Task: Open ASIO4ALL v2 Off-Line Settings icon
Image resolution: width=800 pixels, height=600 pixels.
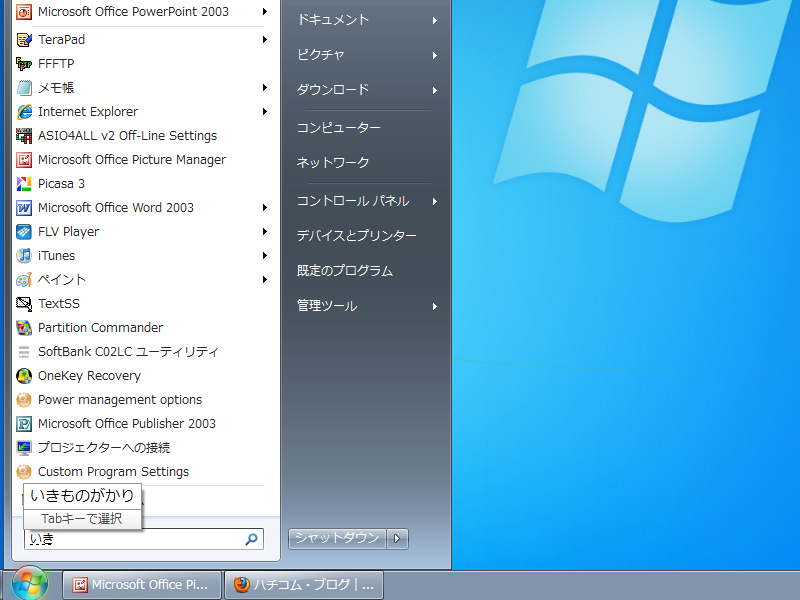Action: coord(23,135)
